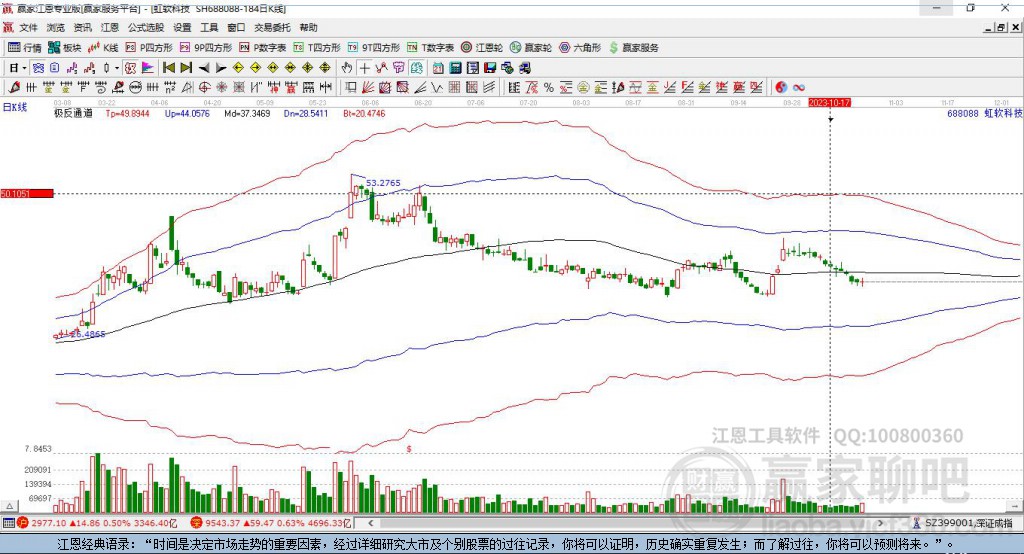Screen dimensions: 1024x554
Task: Click the 9543.37 Shenzhen index value
Action: pyautogui.click(x=222, y=523)
